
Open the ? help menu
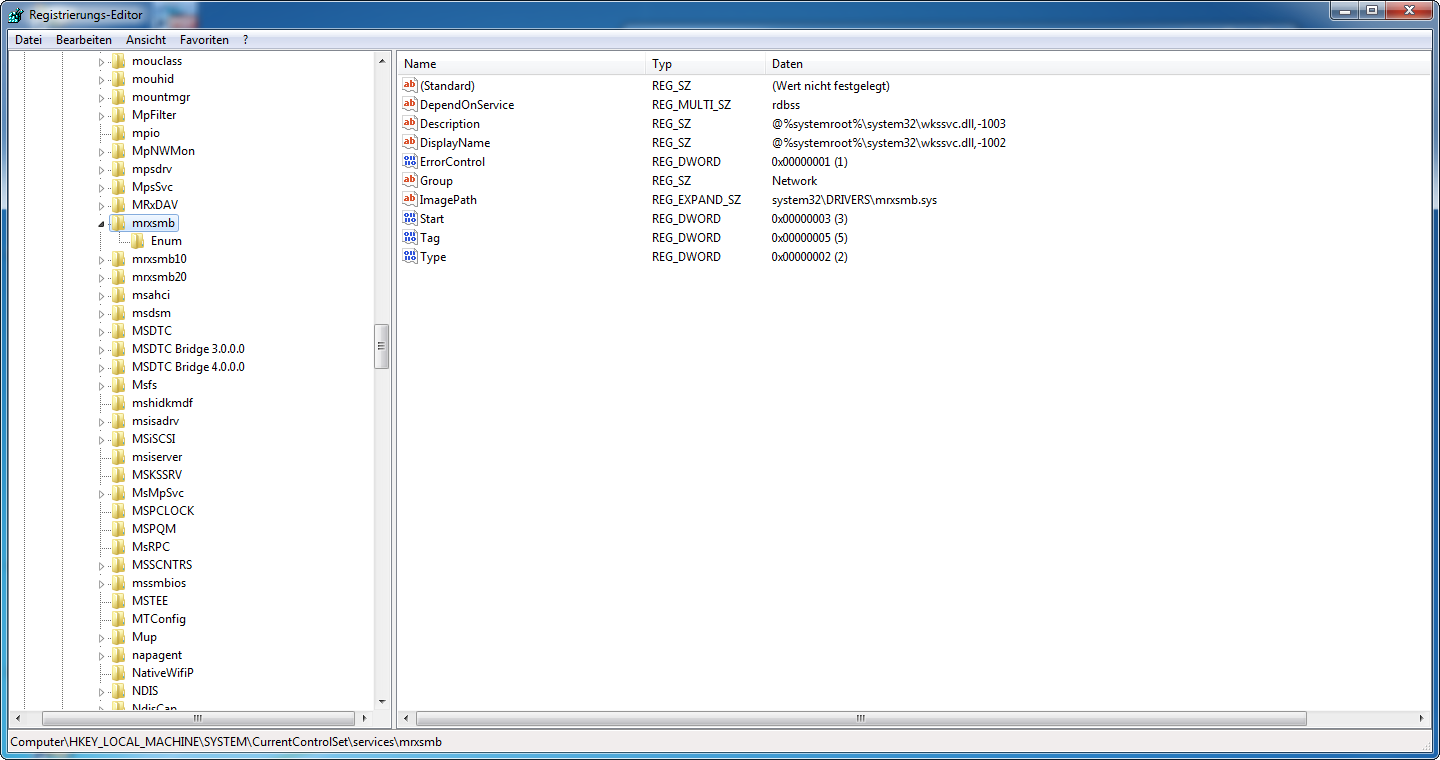245,40
